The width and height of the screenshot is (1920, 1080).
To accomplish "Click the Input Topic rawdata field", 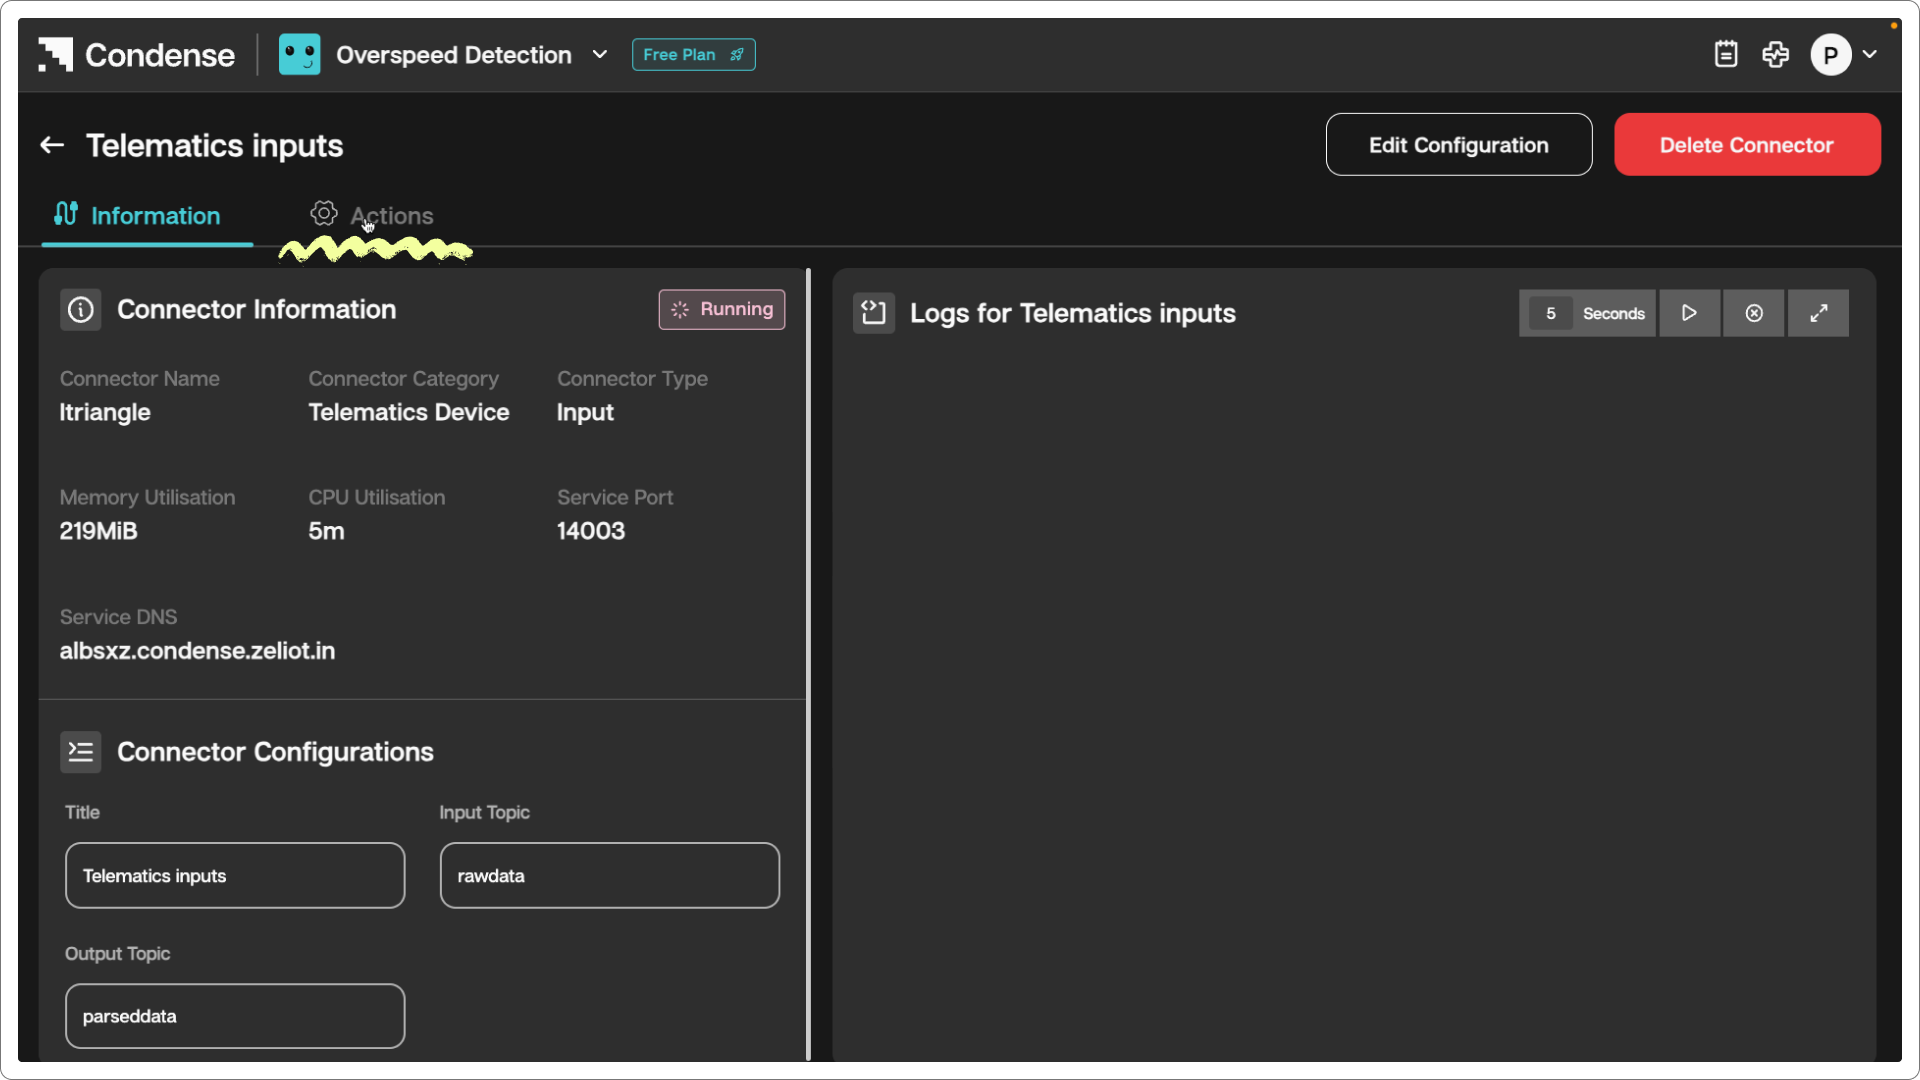I will pyautogui.click(x=609, y=876).
